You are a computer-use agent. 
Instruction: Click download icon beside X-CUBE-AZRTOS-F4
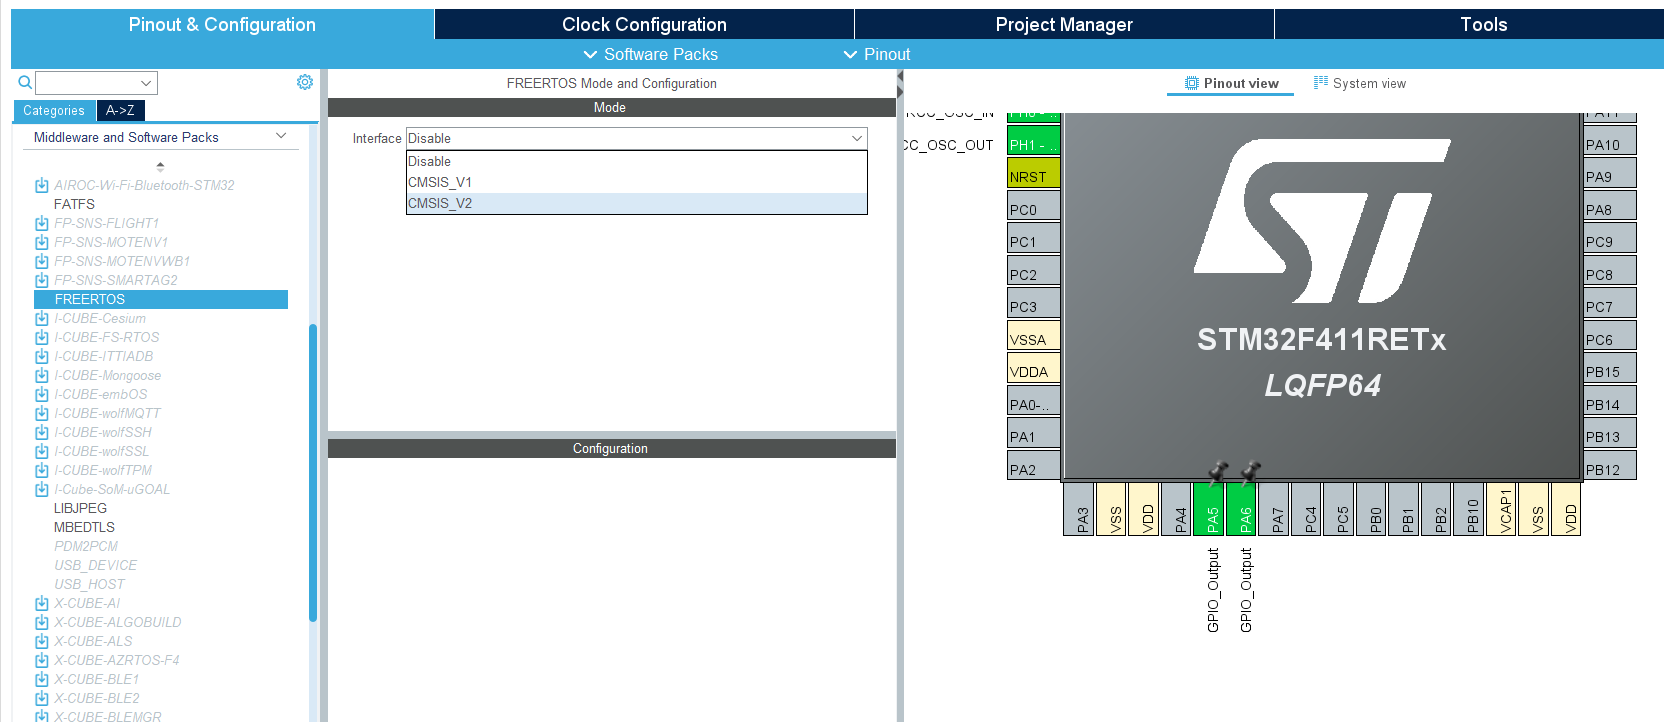(x=42, y=660)
